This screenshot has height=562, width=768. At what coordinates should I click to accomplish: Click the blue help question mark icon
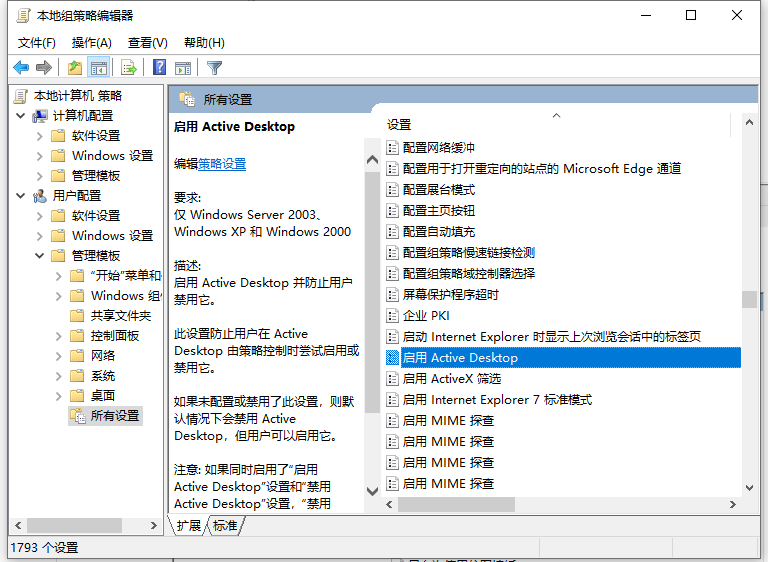click(159, 68)
